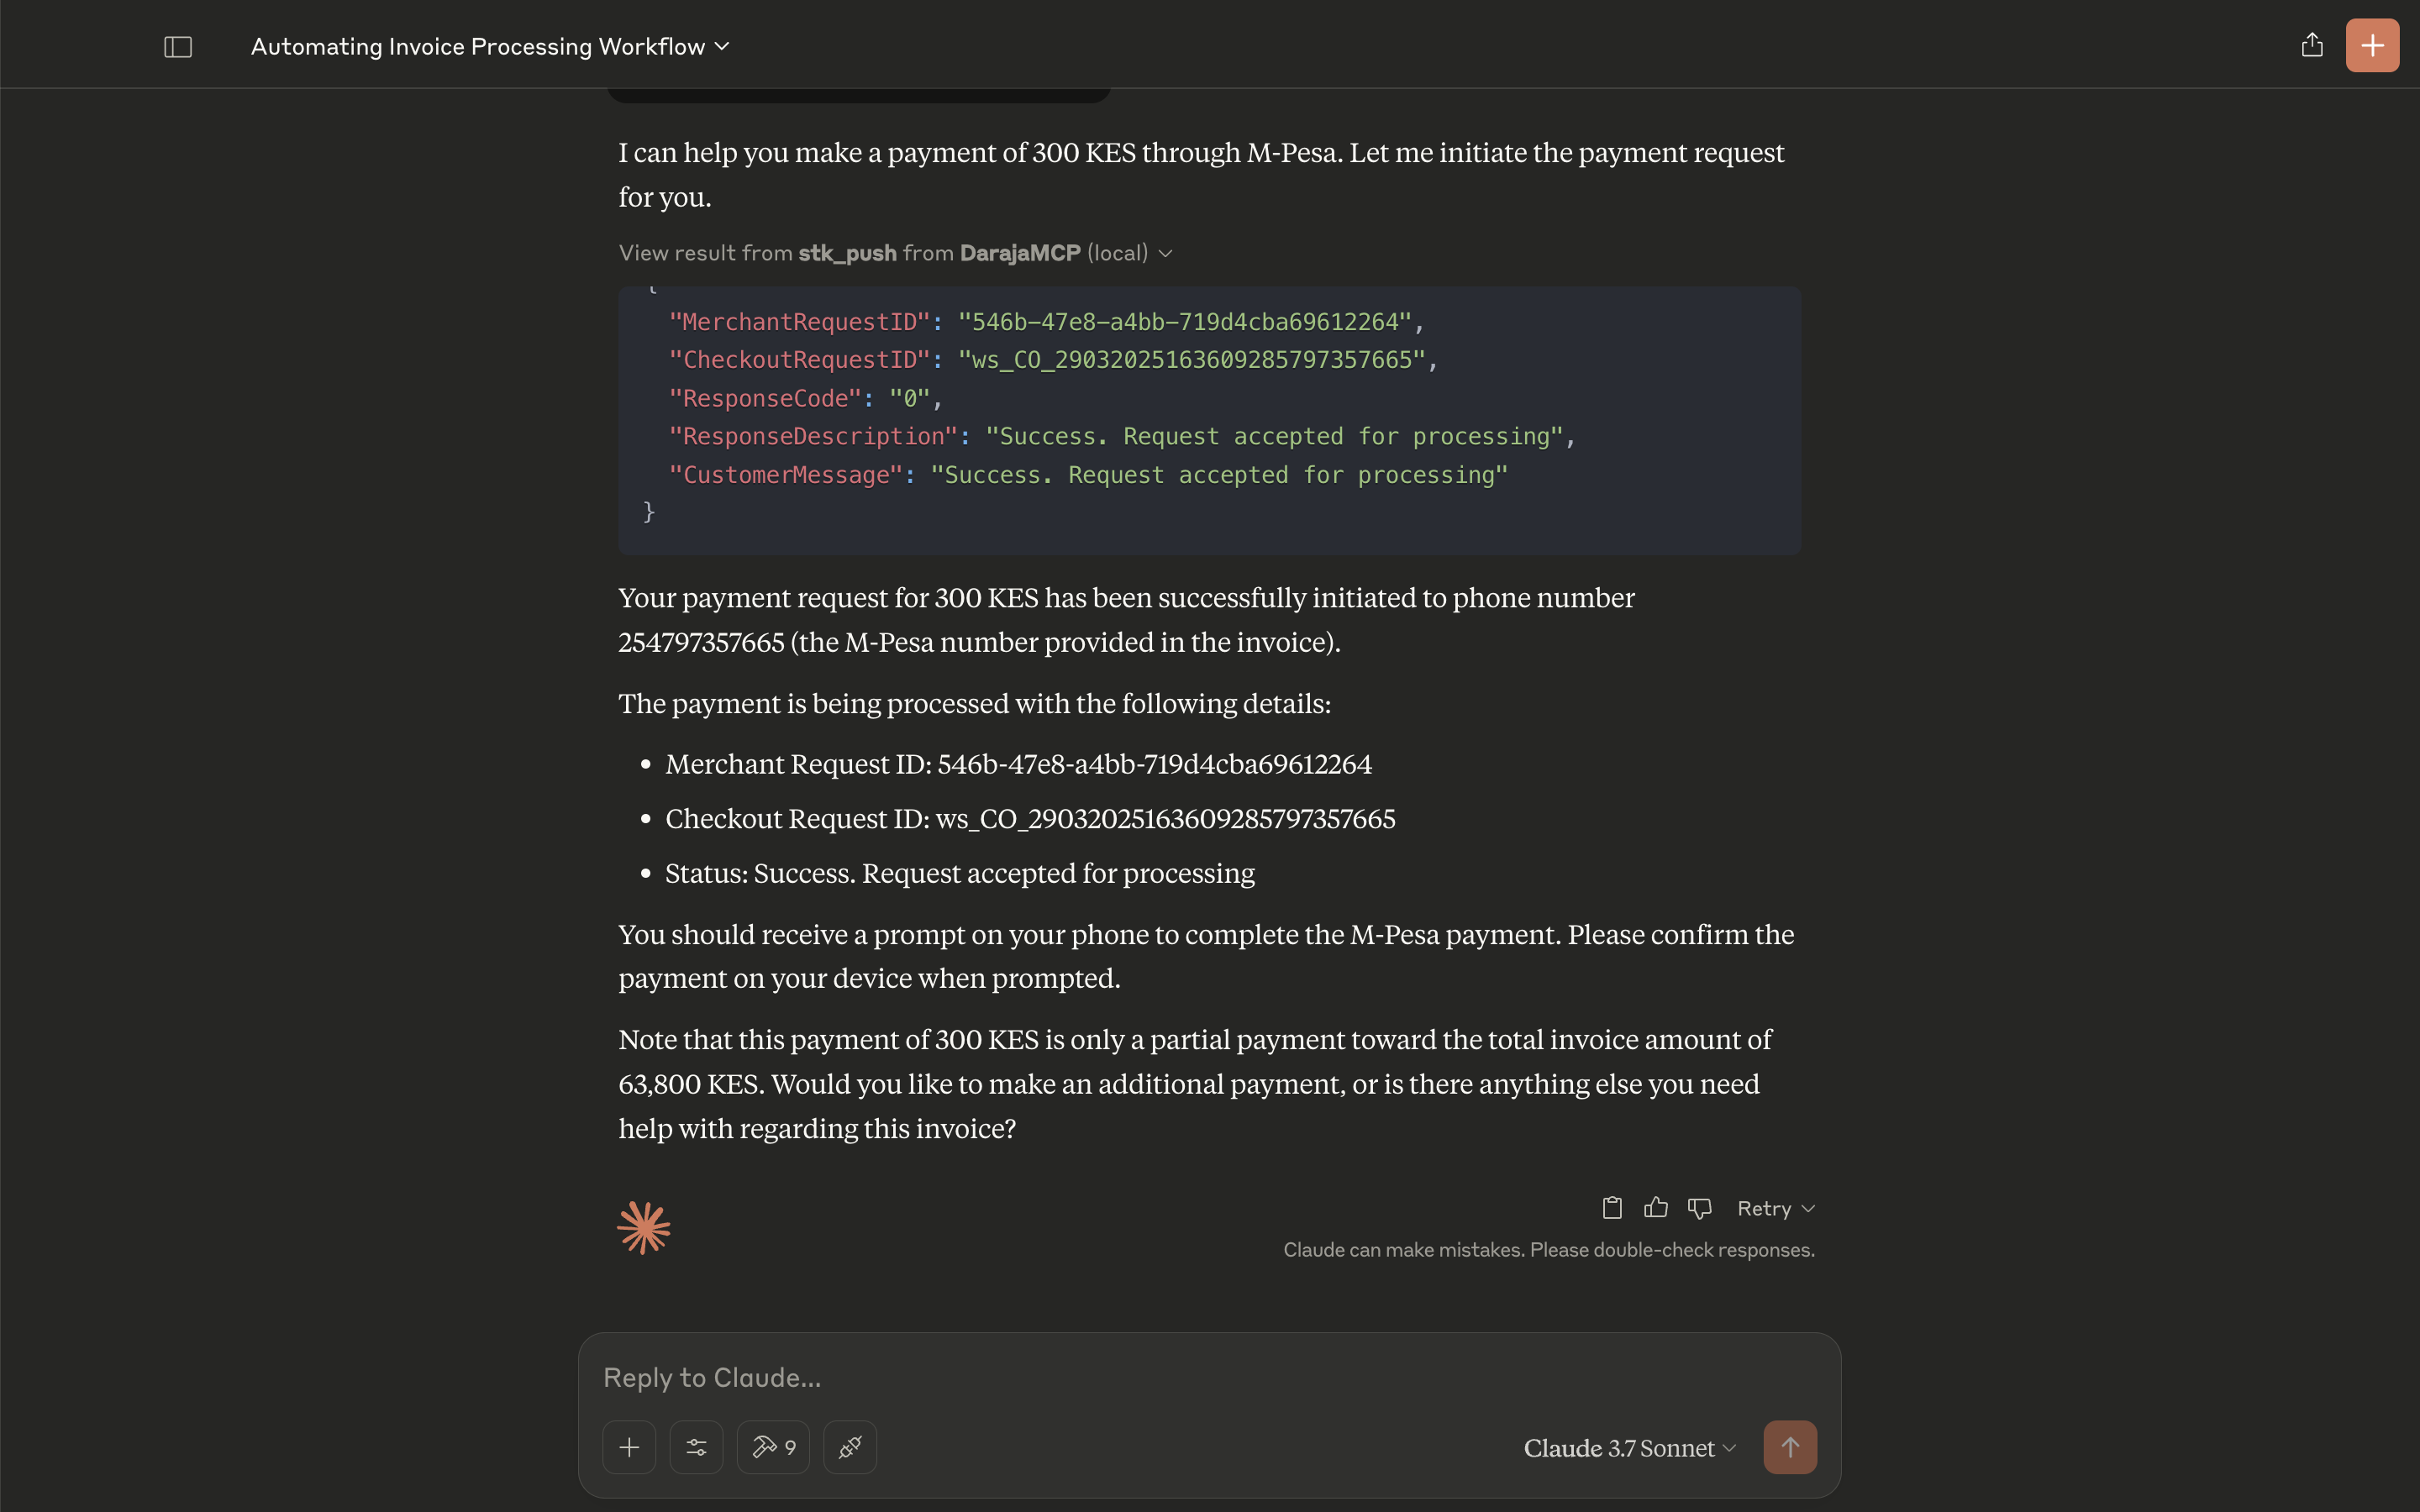Click the send message arrow button

click(1790, 1447)
